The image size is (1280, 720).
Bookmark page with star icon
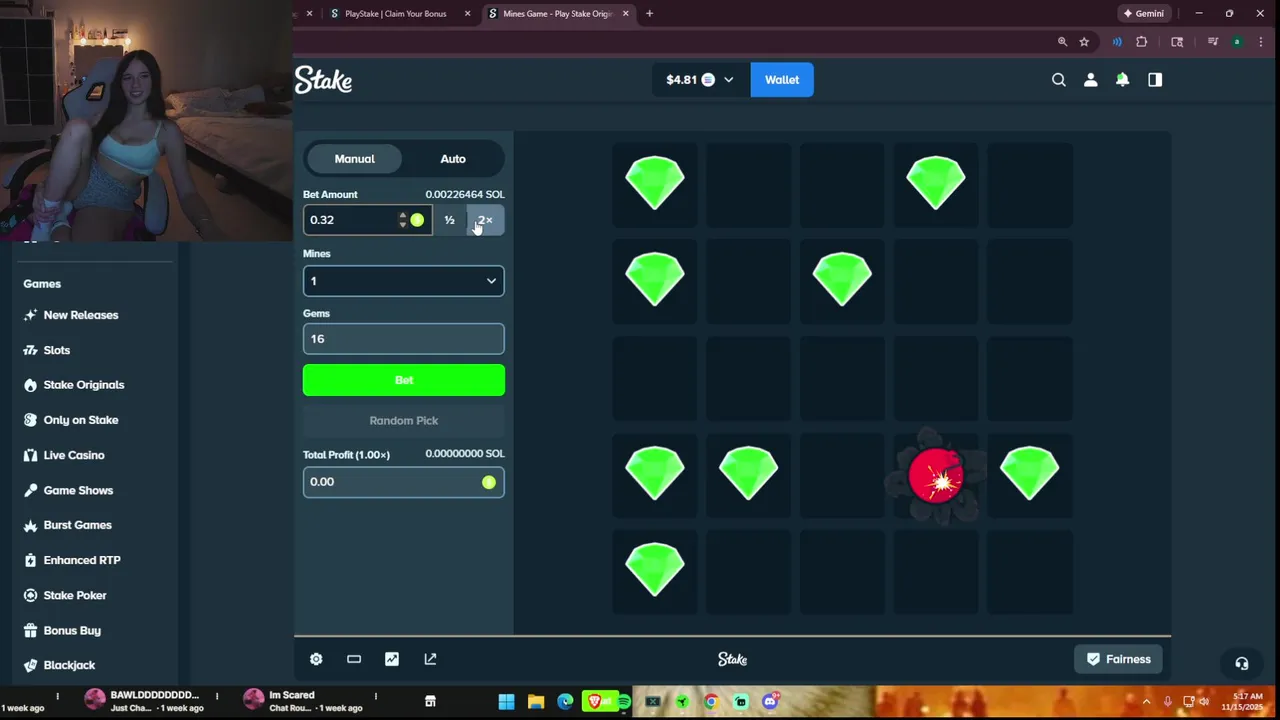(x=1084, y=42)
